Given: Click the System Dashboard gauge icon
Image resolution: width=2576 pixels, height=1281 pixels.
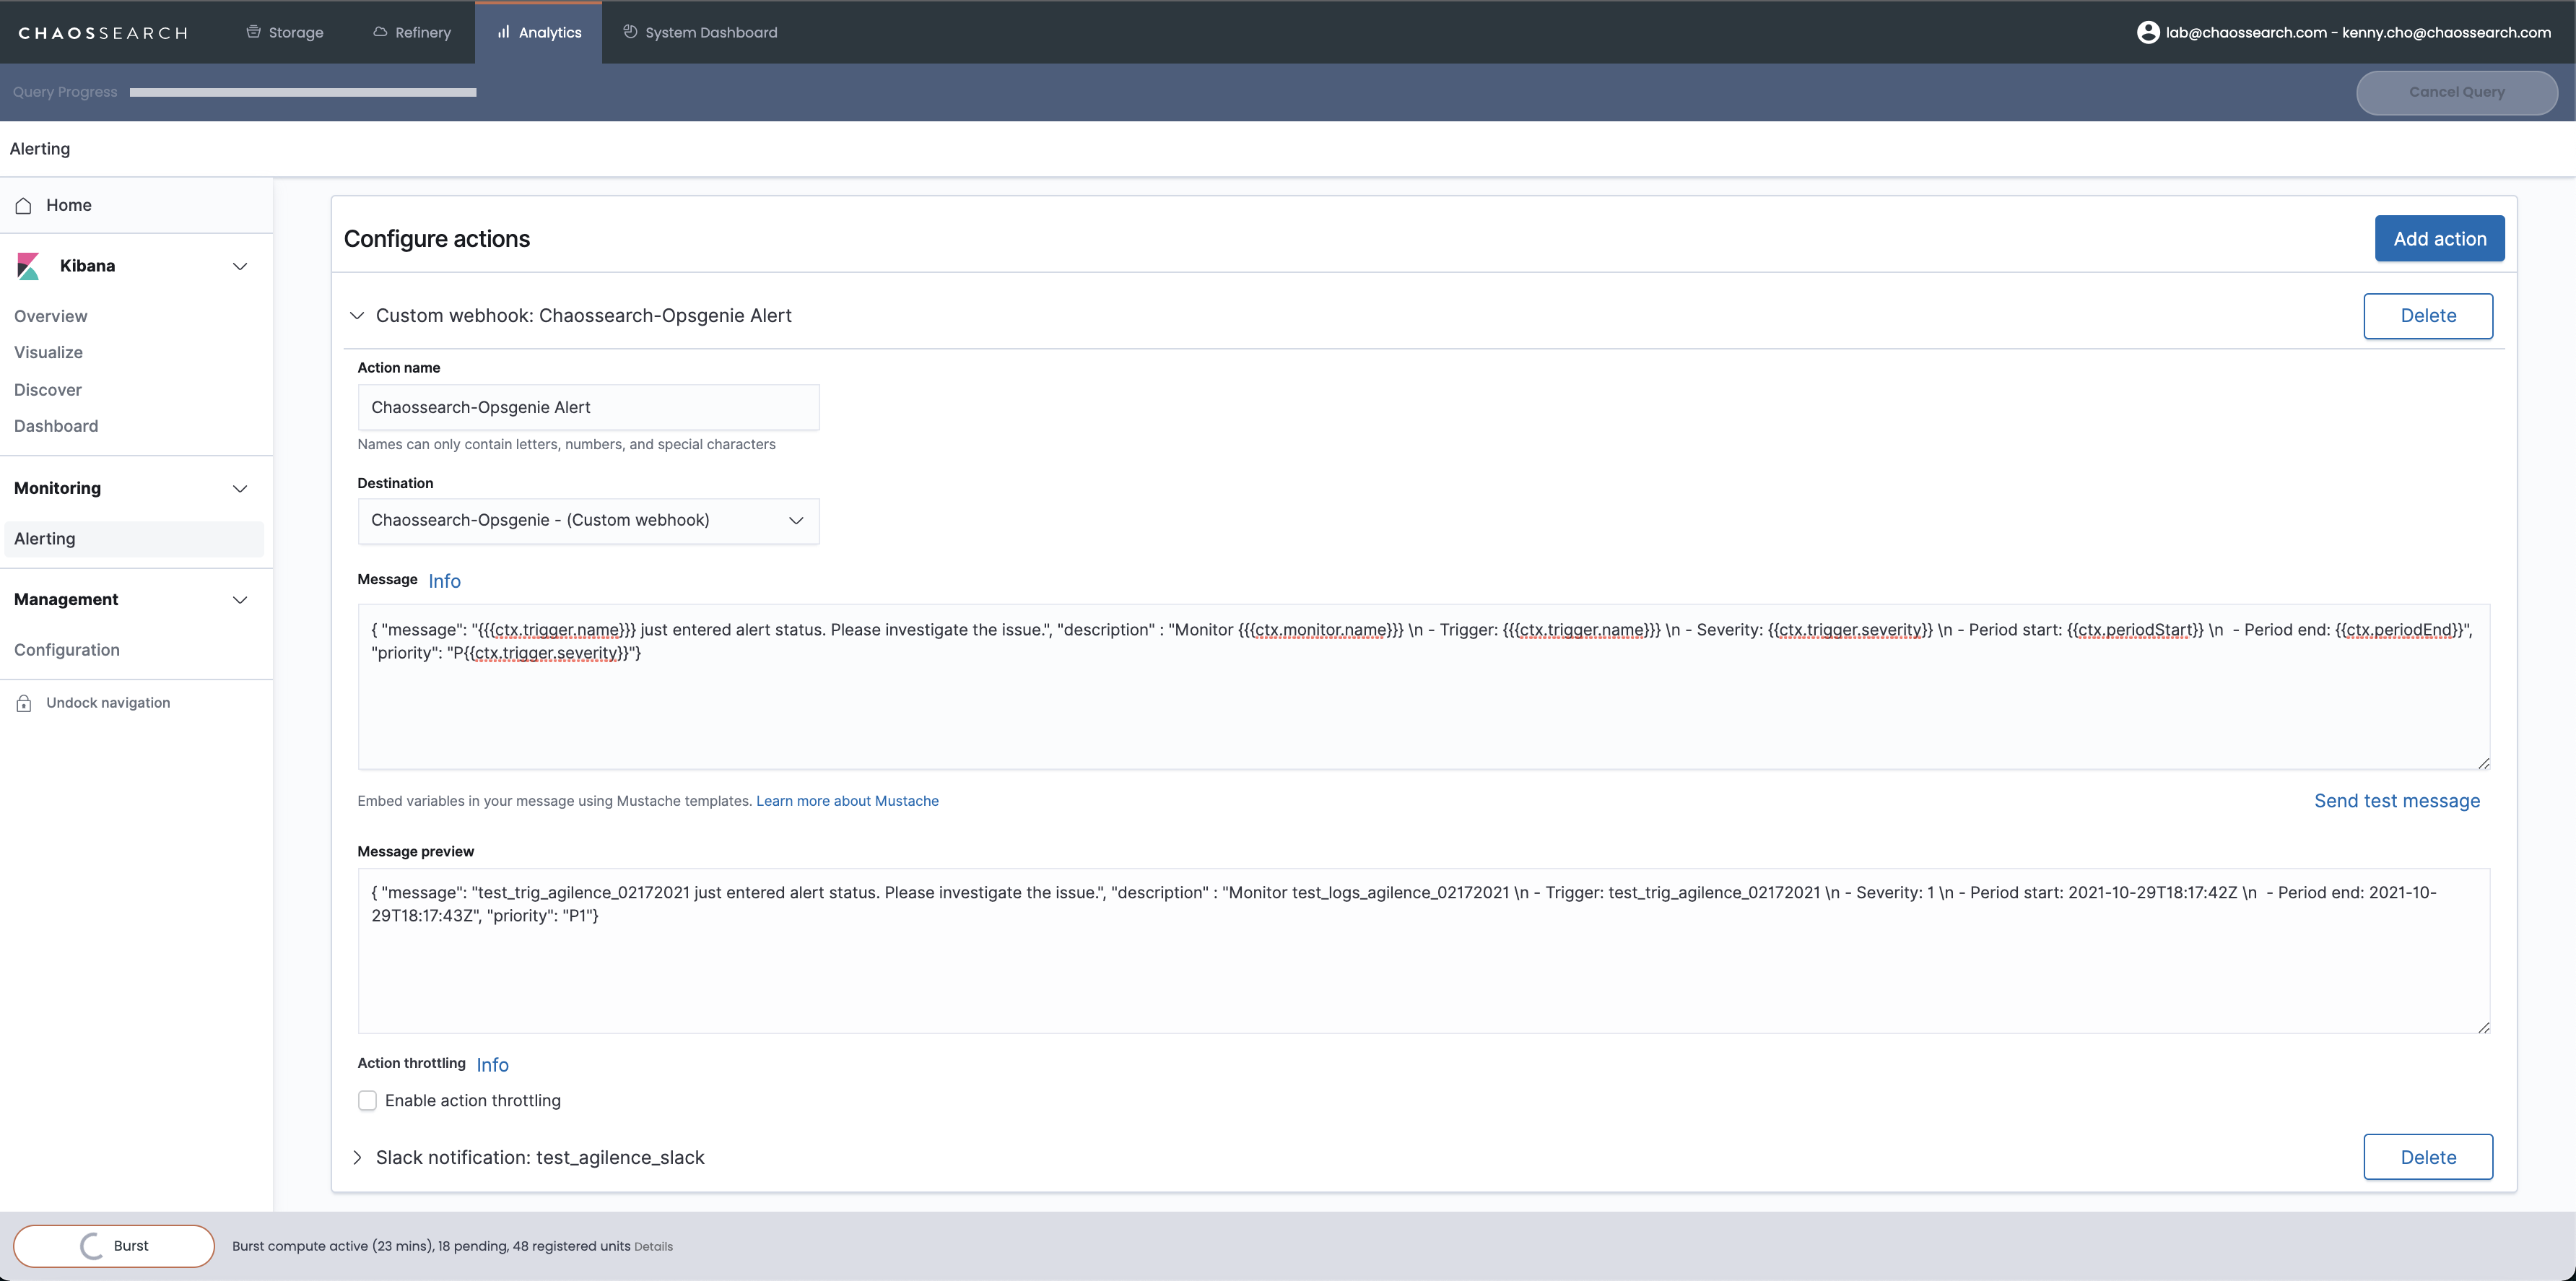Looking at the screenshot, I should (x=630, y=32).
